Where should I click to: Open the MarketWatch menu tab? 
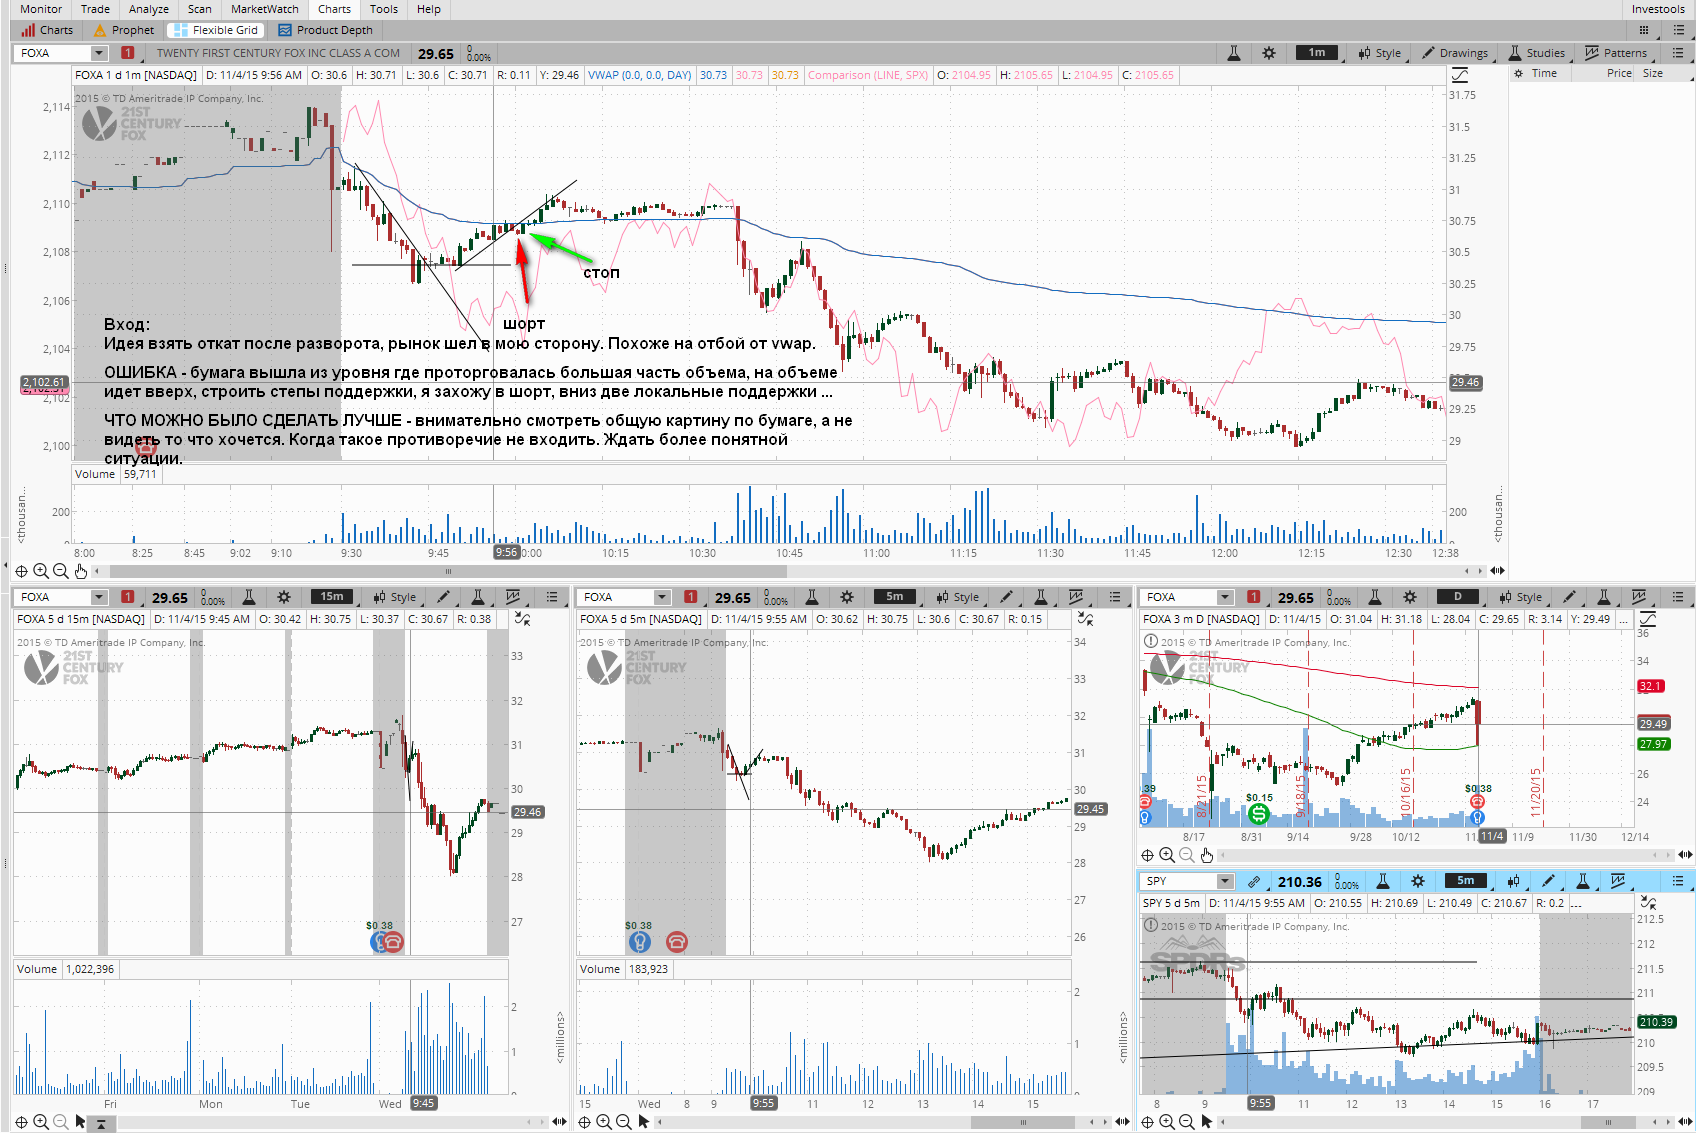(265, 9)
